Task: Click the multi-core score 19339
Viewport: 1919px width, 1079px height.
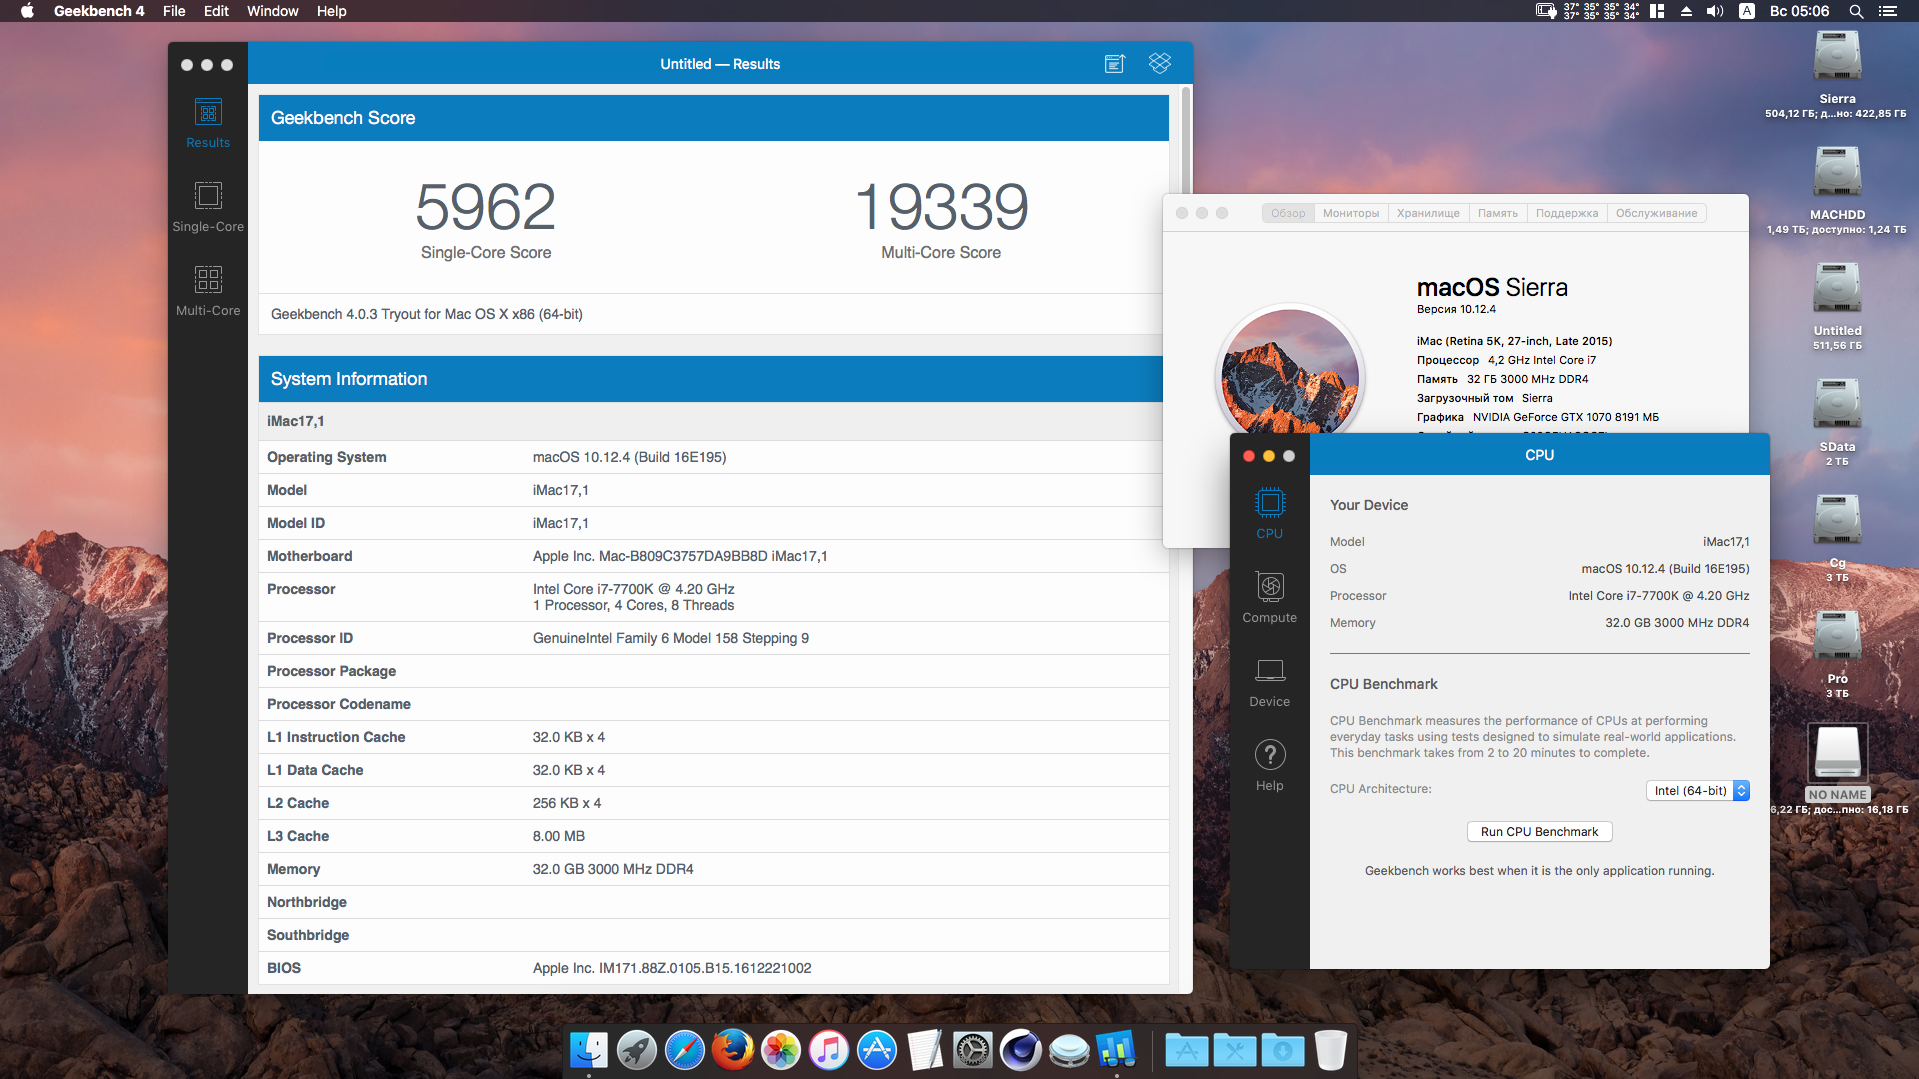Action: point(941,207)
